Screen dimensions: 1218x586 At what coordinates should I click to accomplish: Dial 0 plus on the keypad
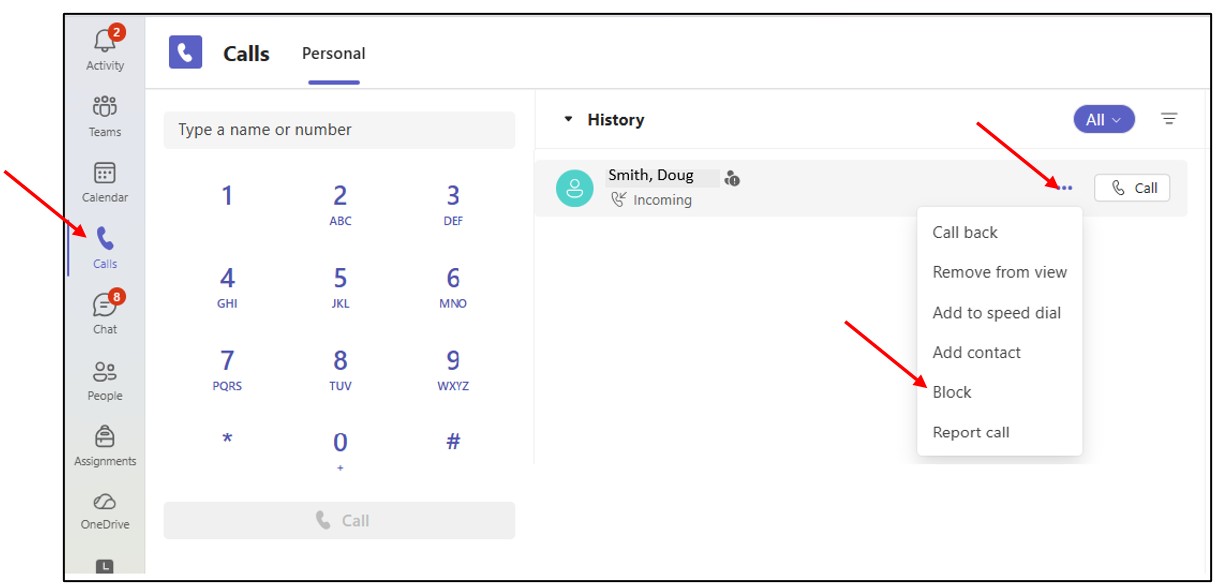click(340, 450)
